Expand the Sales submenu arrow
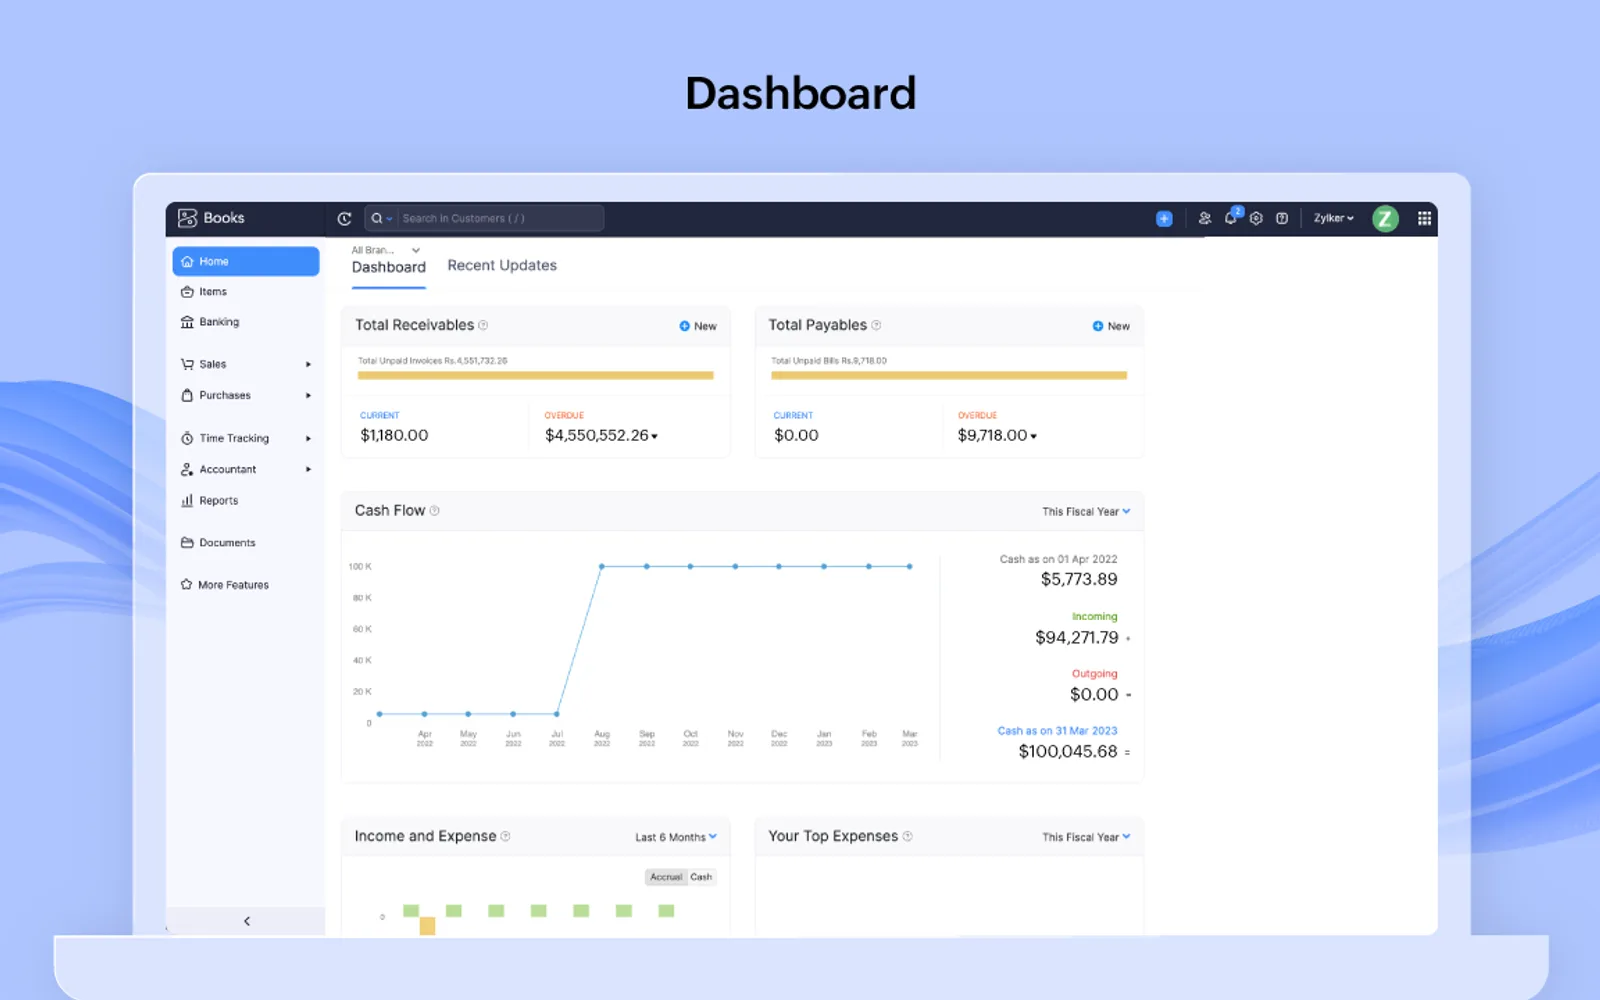Viewport: 1600px width, 1000px height. click(x=308, y=365)
